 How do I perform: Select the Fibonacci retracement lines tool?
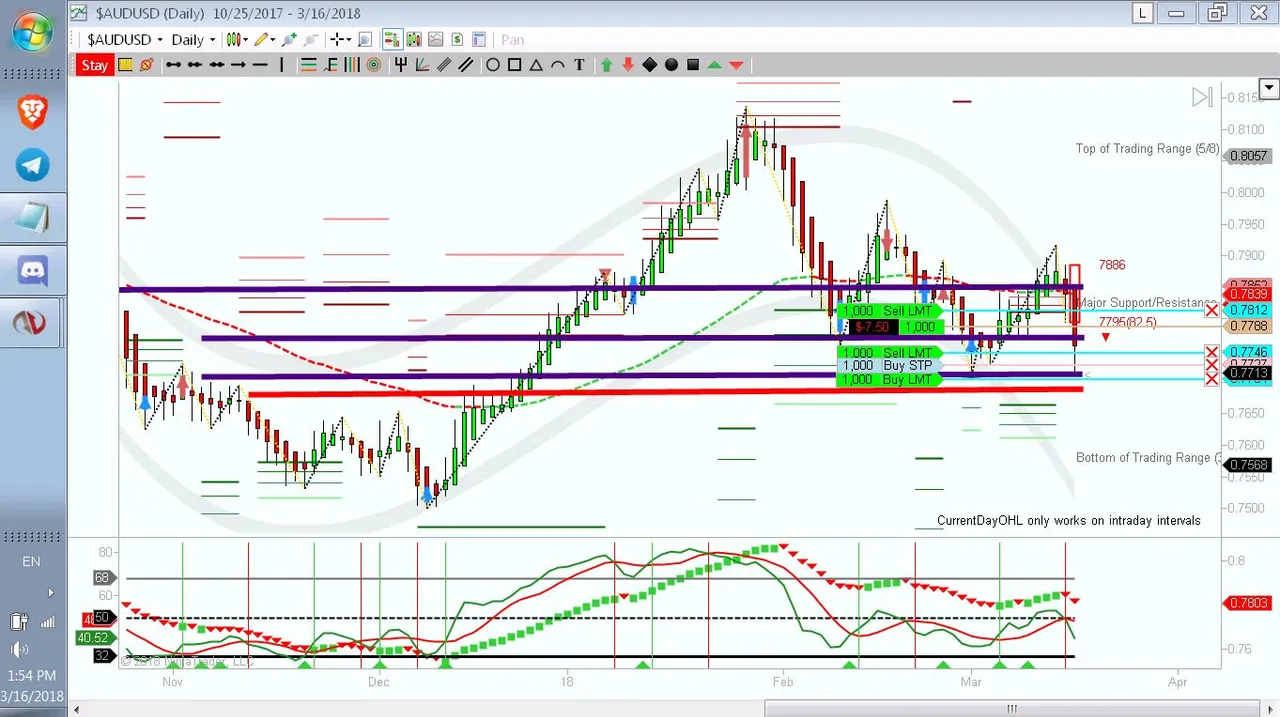point(309,65)
